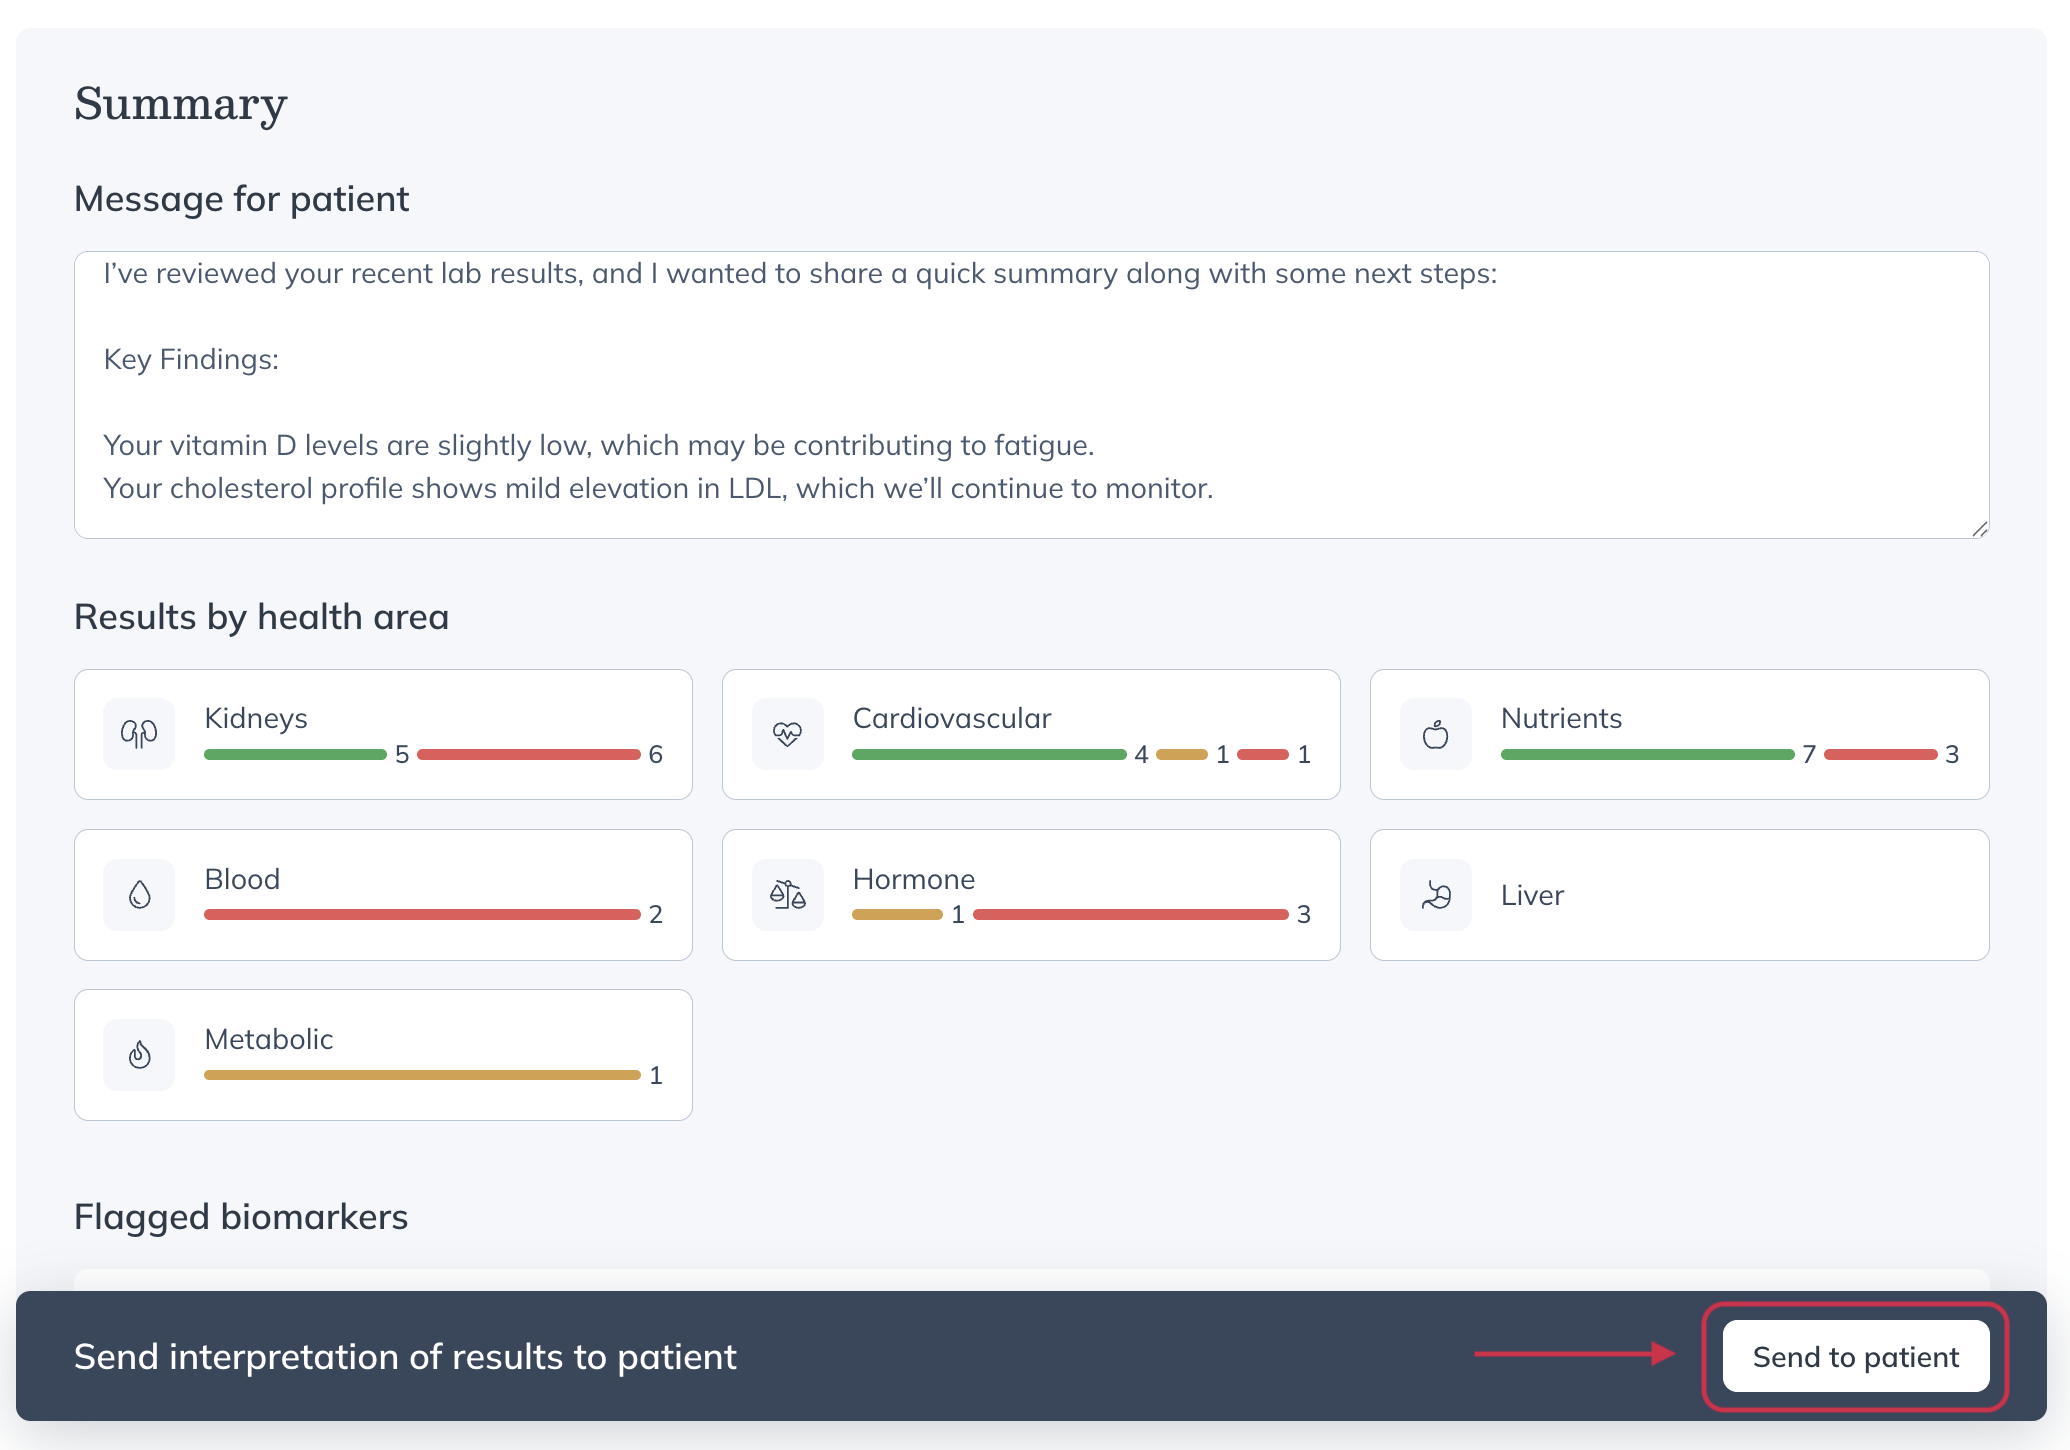Open the Nutrients results card

(x=1679, y=734)
